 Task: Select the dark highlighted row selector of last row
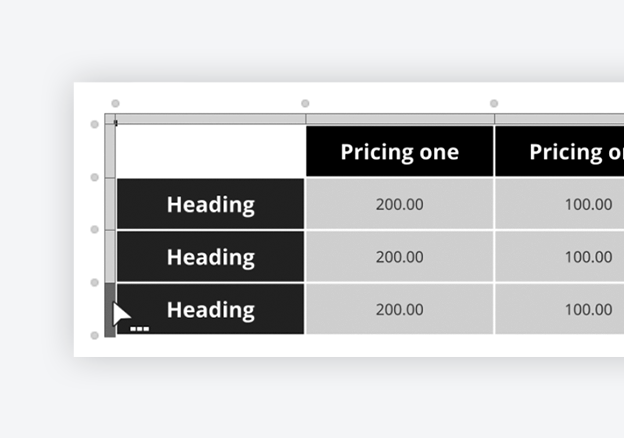click(x=110, y=309)
